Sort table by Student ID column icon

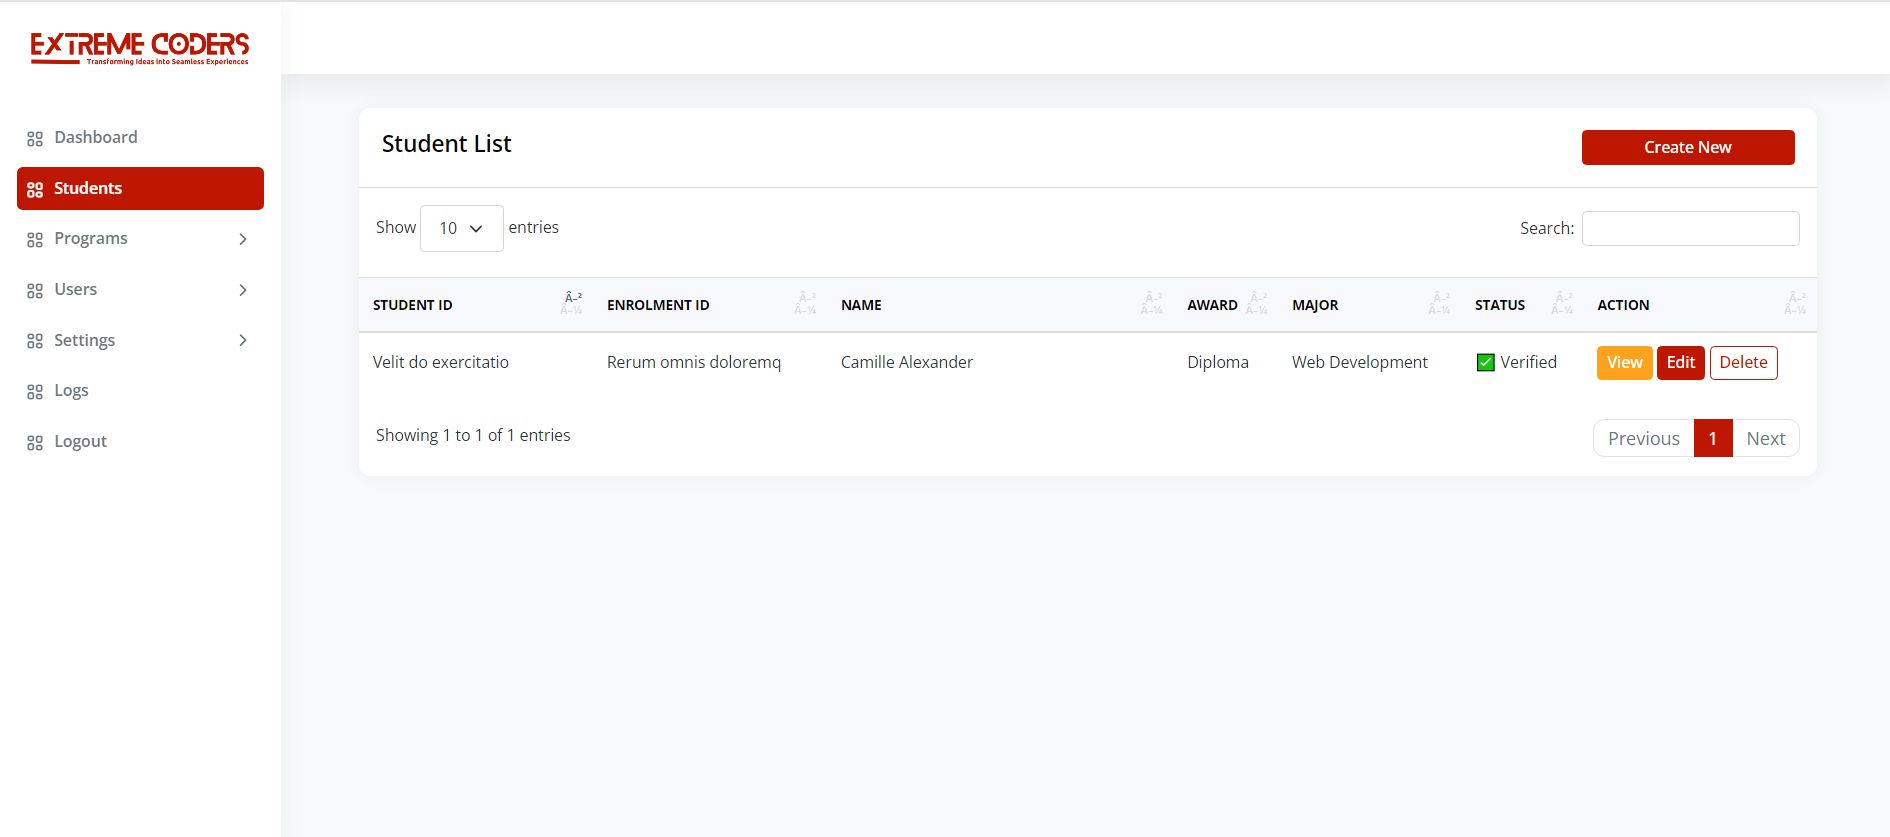(572, 304)
